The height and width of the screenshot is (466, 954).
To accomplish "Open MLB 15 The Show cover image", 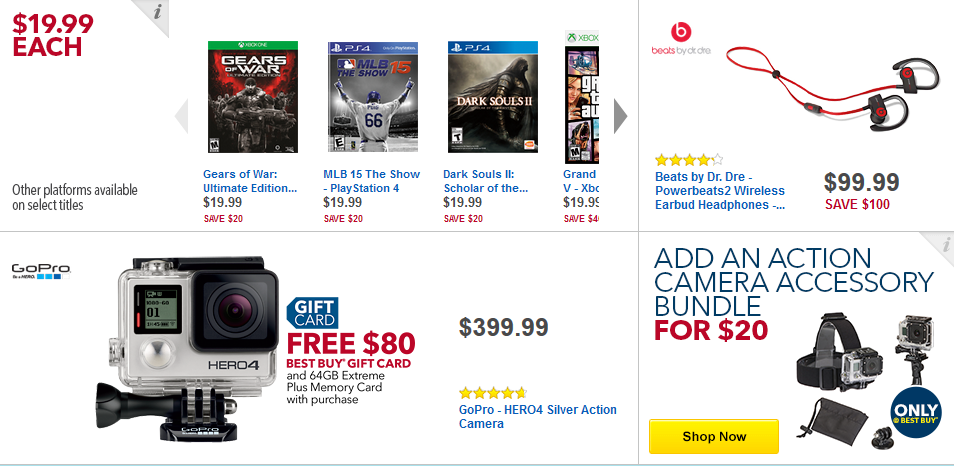I will click(x=373, y=97).
